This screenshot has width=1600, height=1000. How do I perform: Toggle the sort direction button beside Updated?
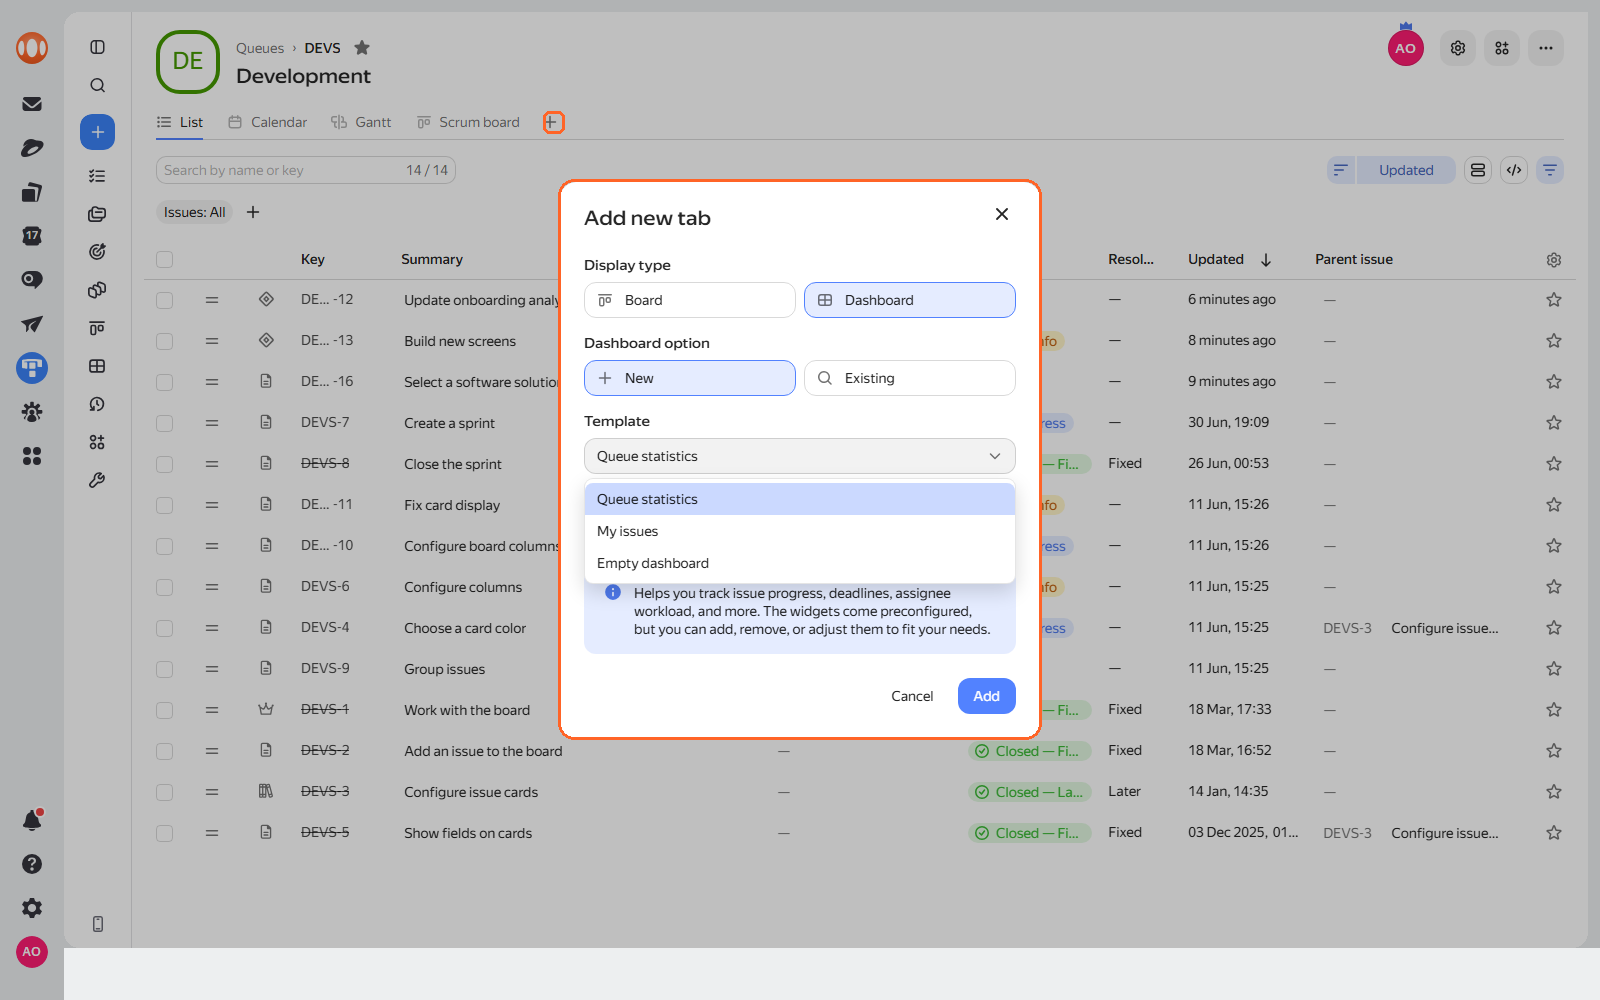coord(1341,170)
